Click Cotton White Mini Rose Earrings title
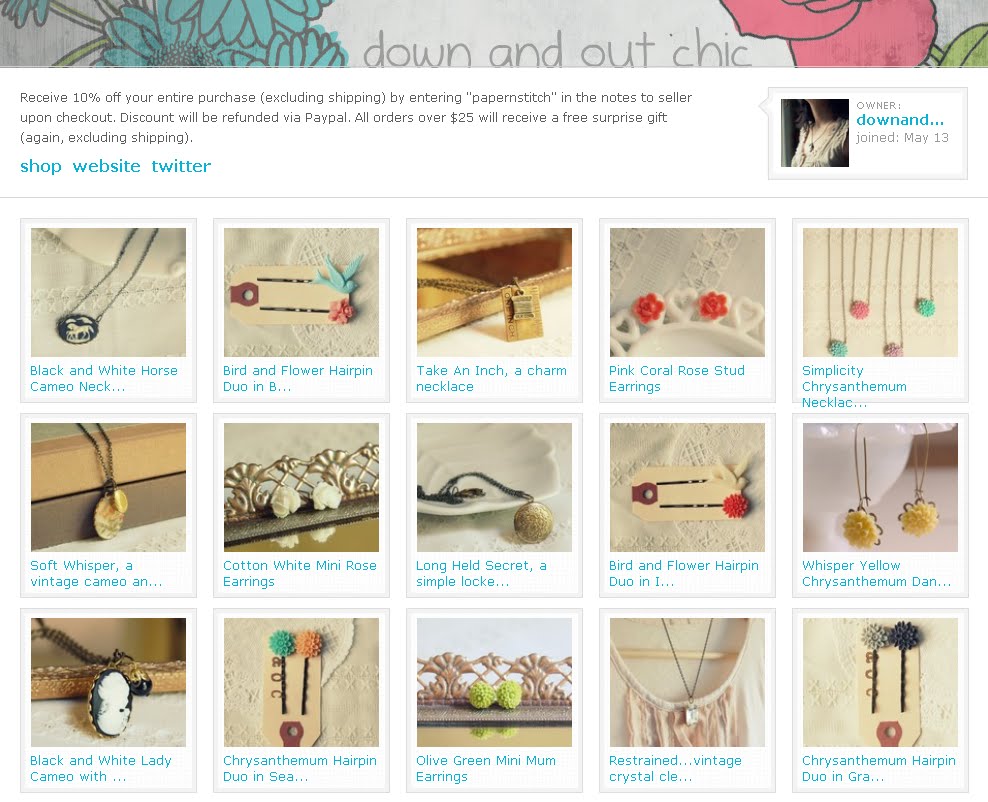 pyautogui.click(x=300, y=573)
